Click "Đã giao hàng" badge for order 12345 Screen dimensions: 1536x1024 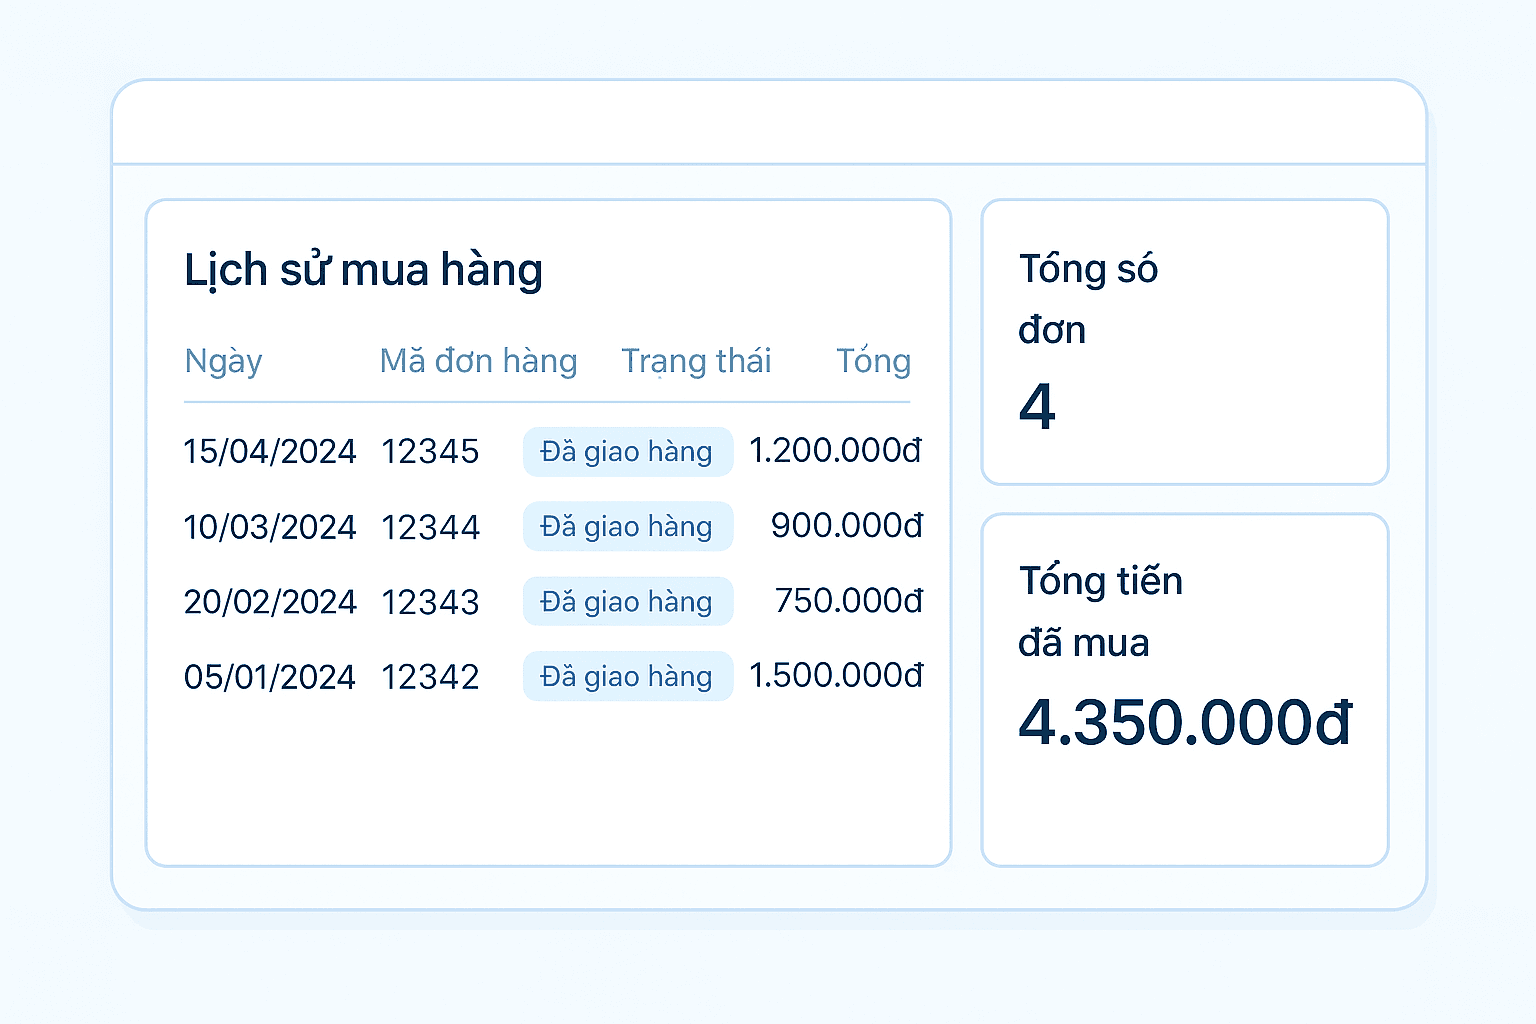click(x=627, y=452)
